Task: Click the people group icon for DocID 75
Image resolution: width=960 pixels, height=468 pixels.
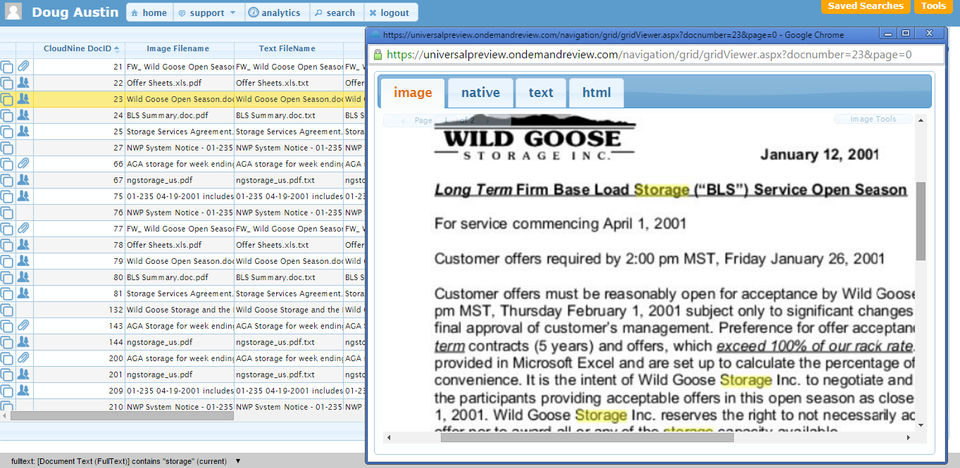Action: 23,196
